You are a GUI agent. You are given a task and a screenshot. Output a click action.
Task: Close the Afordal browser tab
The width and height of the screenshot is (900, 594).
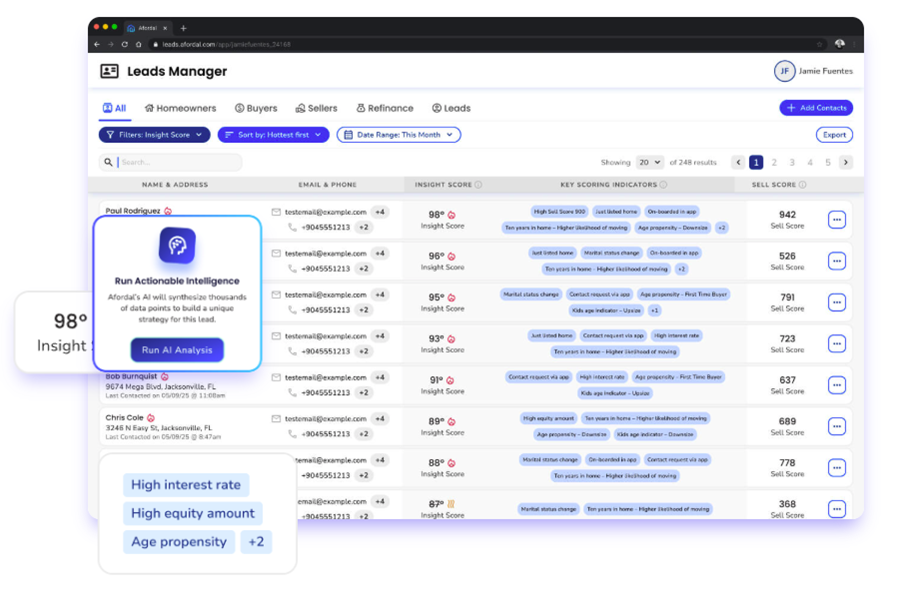[x=165, y=28]
